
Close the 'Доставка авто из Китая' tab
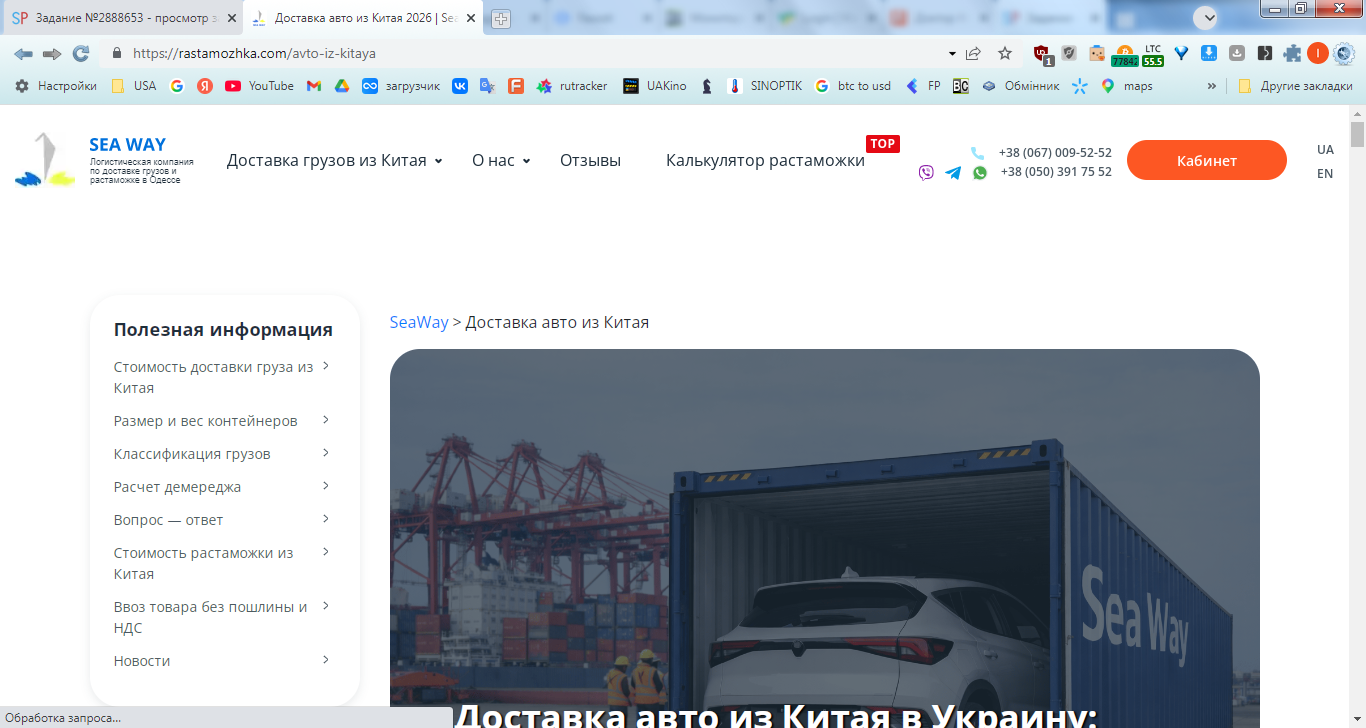471,18
